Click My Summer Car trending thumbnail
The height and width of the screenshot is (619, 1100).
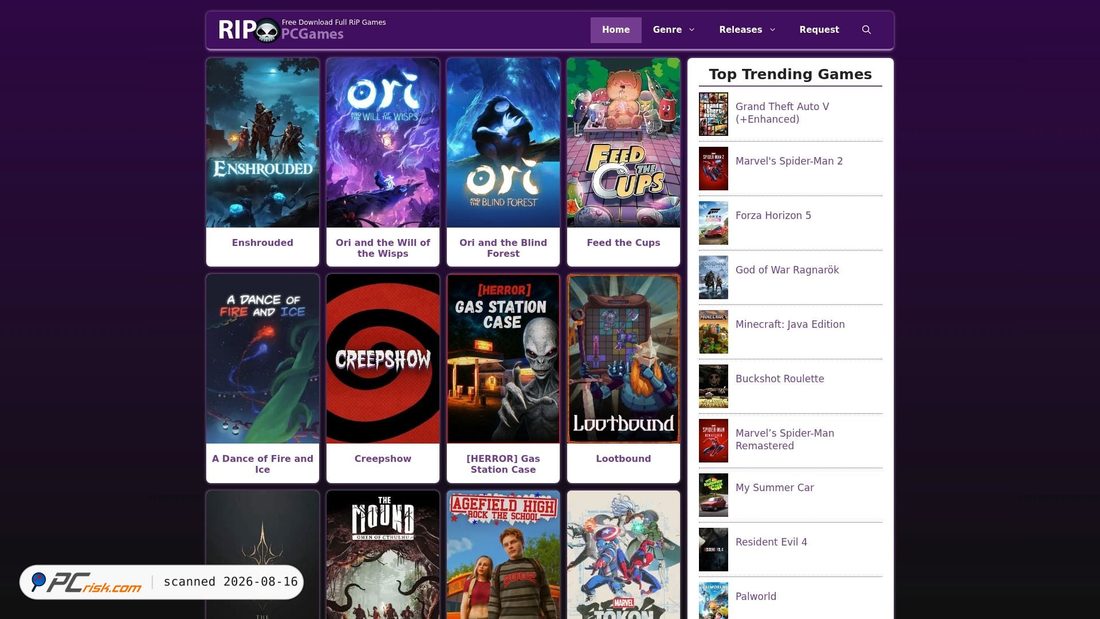click(x=713, y=495)
